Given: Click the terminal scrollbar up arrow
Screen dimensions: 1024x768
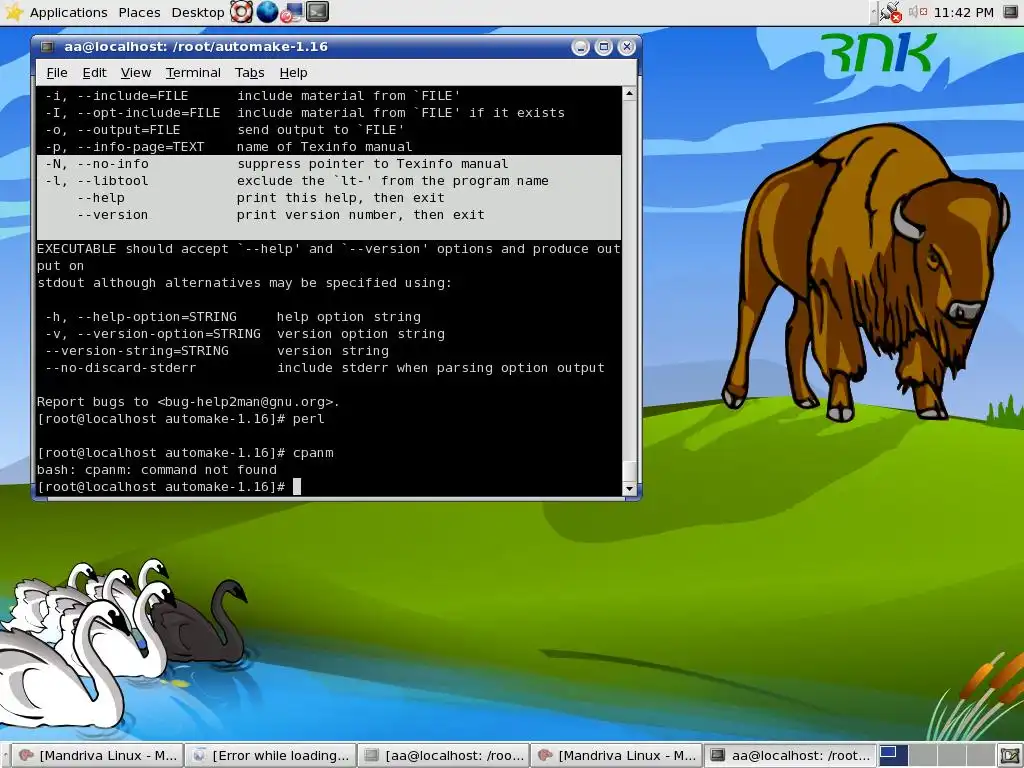Looking at the screenshot, I should [630, 93].
